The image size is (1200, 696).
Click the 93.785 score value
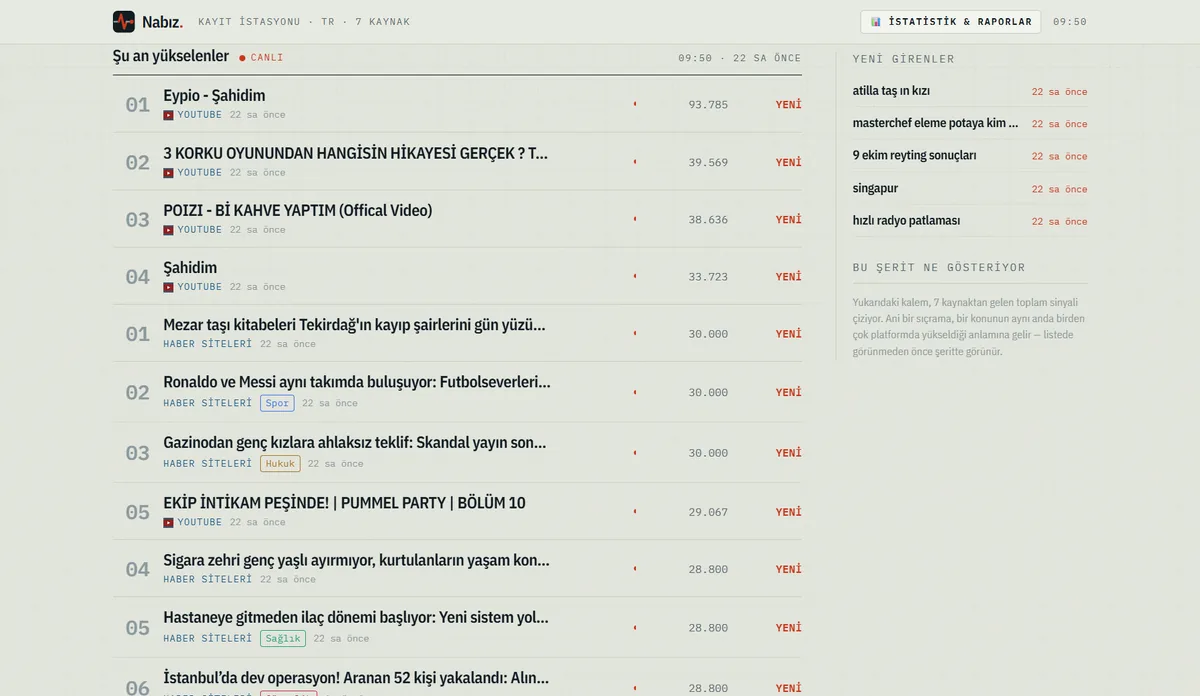click(708, 104)
